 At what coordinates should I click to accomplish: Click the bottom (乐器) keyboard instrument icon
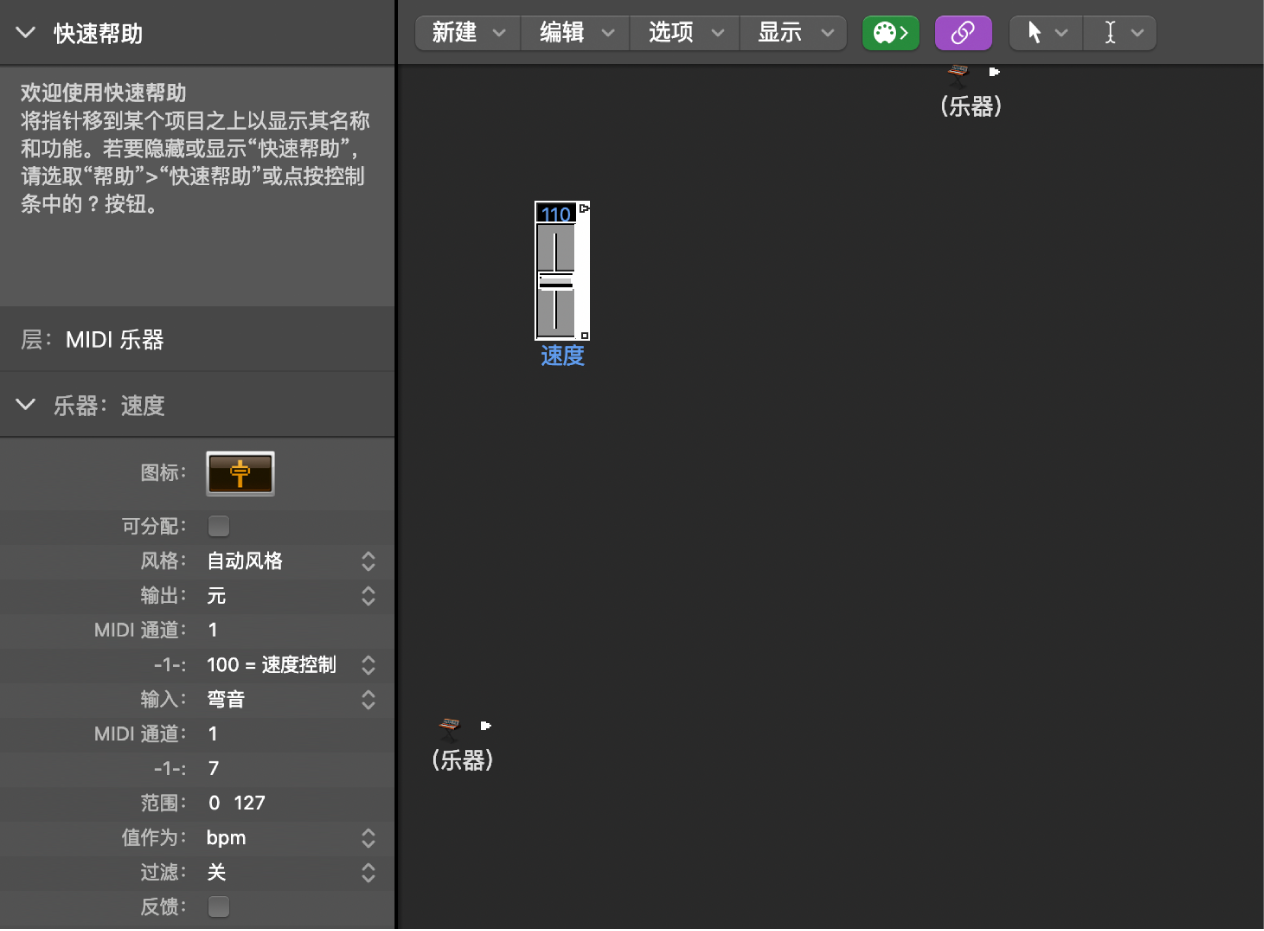pos(449,725)
